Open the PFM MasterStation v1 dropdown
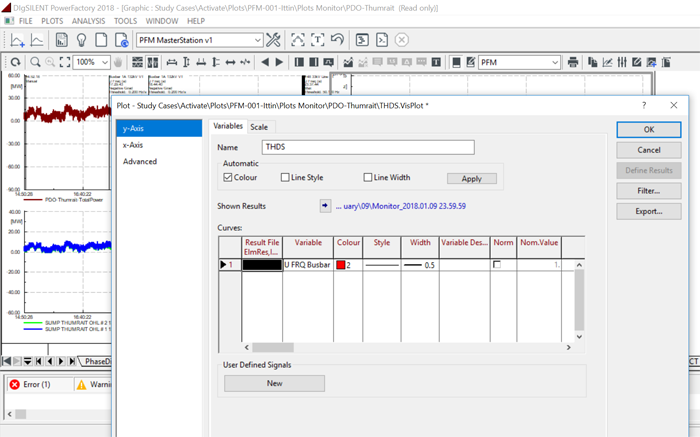The width and height of the screenshot is (700, 437). [x=258, y=40]
